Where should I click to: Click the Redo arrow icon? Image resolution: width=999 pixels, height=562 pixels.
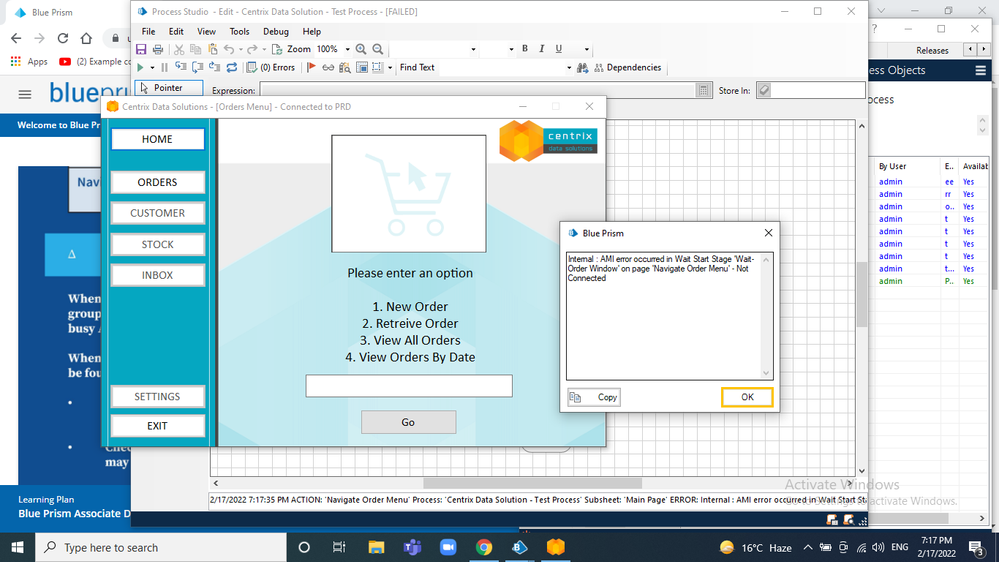click(x=252, y=49)
